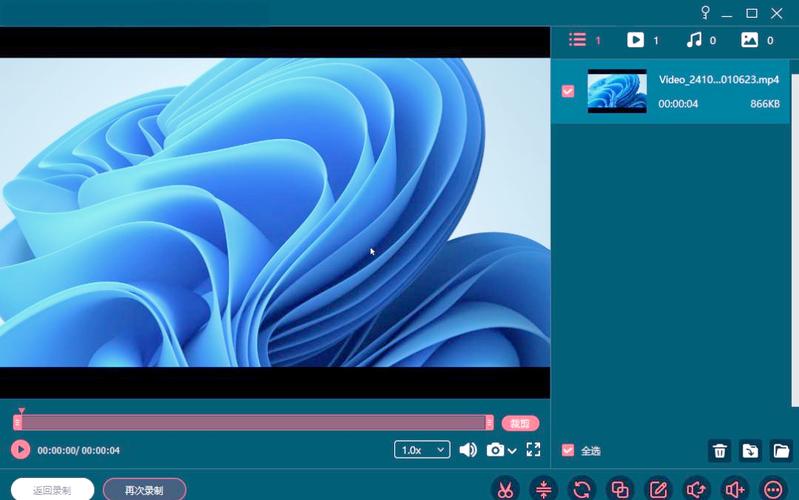Click the import file folder-arrow icon

tap(750, 451)
